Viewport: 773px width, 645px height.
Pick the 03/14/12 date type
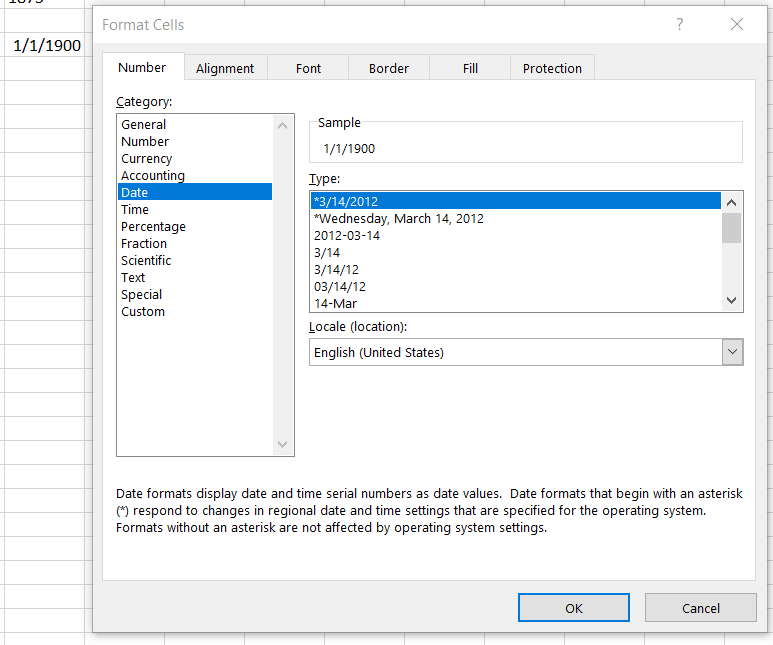[516, 287]
